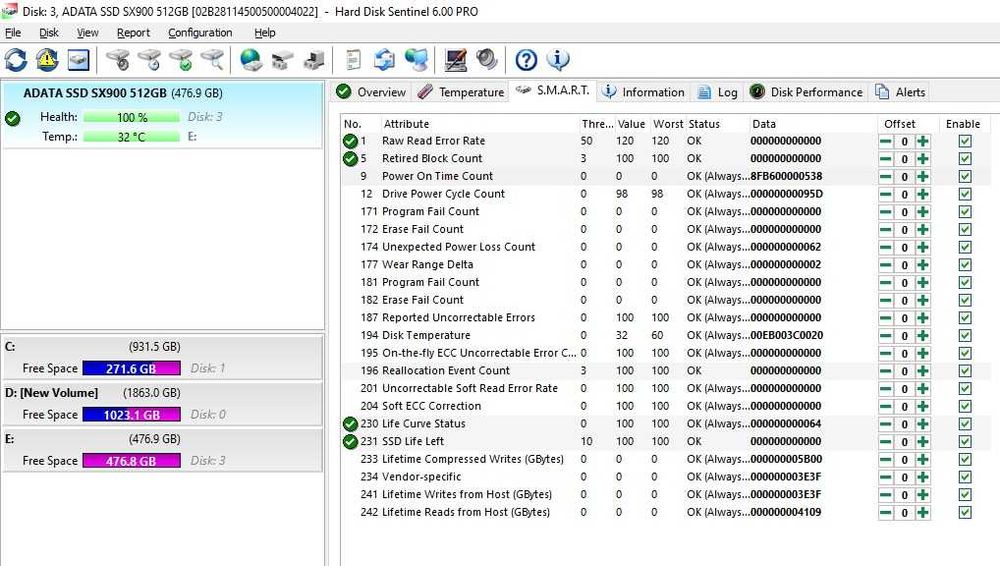Switch to the Alerts tab
1000x566 pixels.
tap(900, 92)
